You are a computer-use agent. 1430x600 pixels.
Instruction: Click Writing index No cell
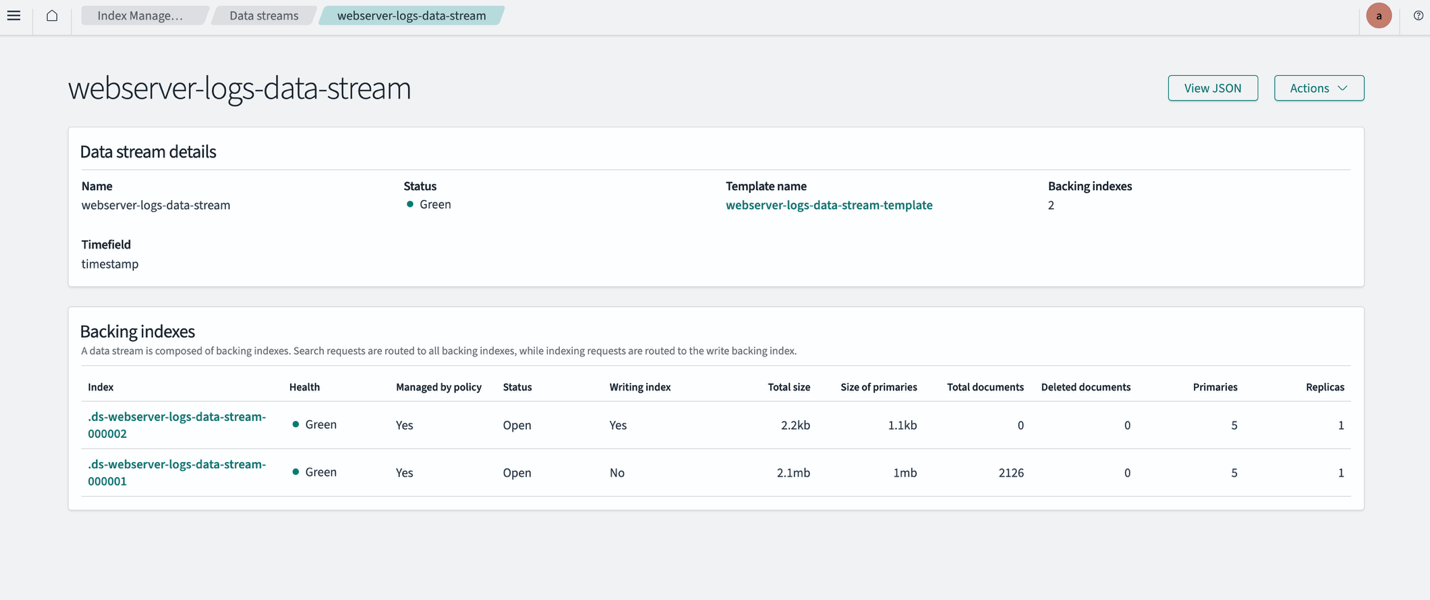point(617,473)
